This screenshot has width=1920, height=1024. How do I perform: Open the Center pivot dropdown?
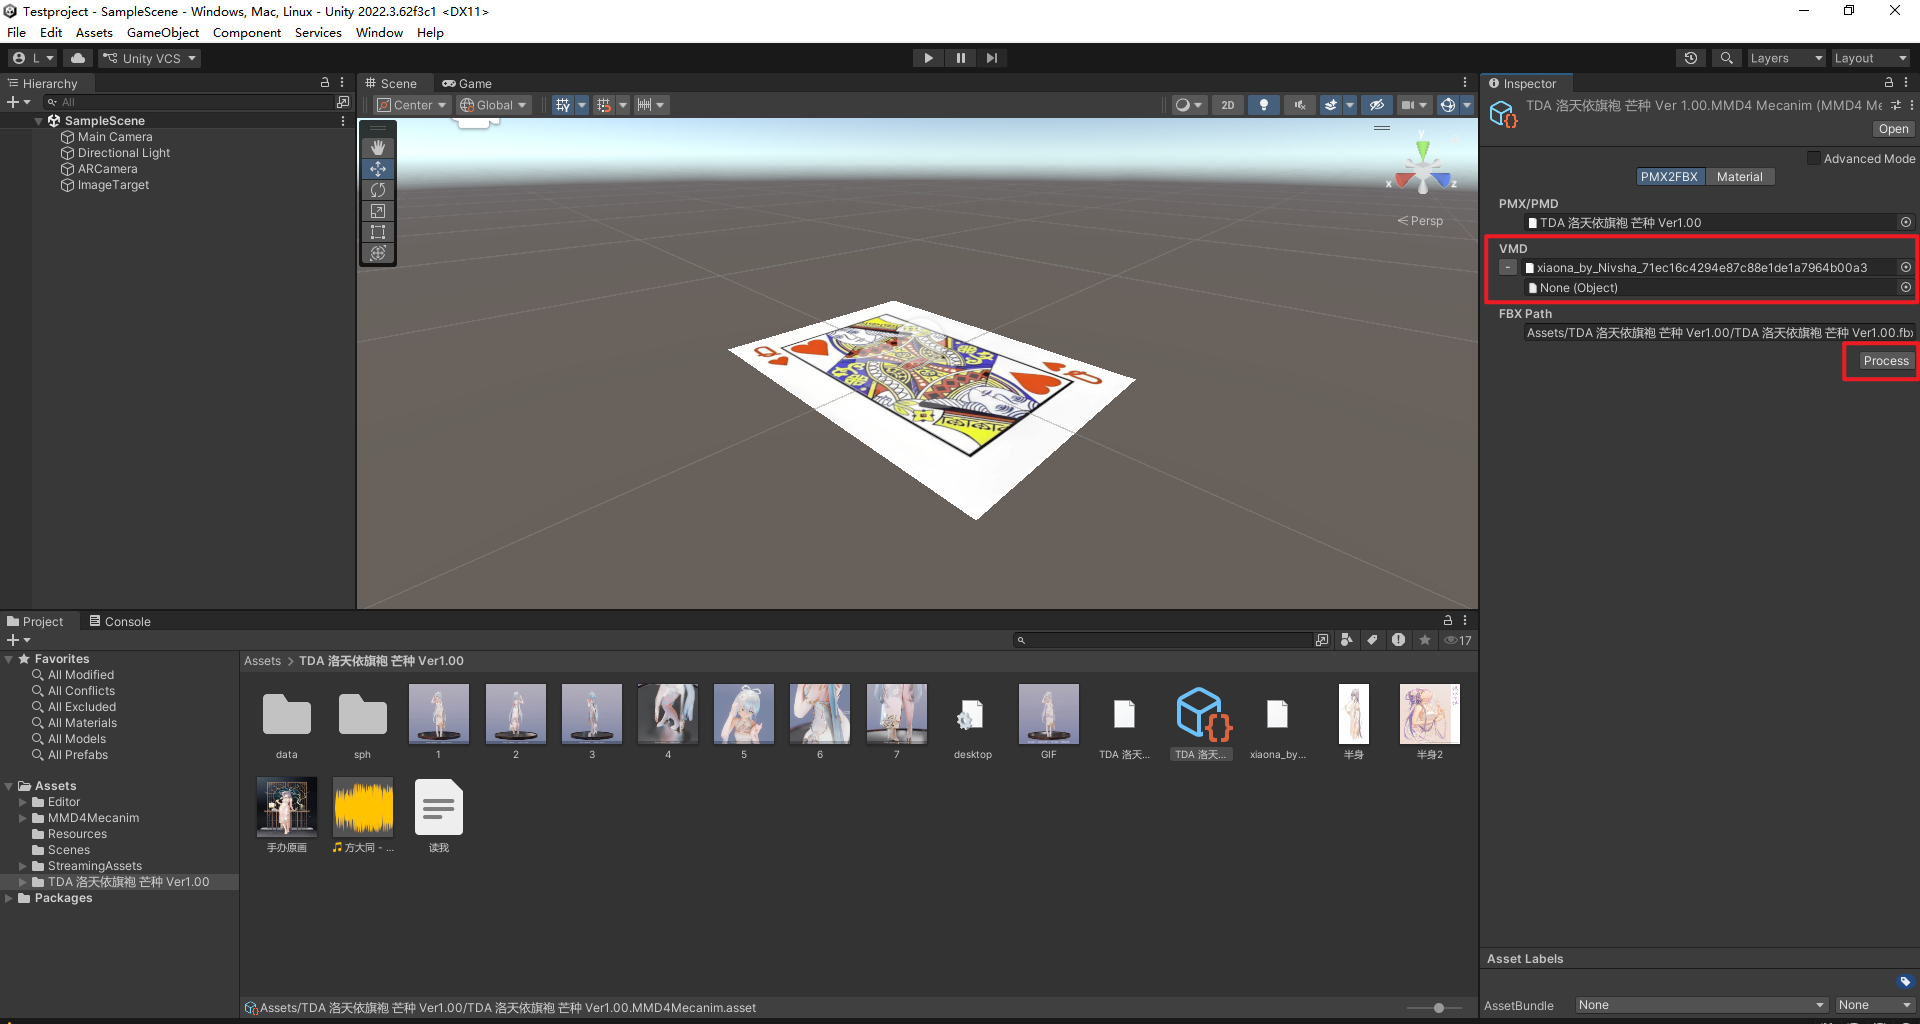[412, 105]
